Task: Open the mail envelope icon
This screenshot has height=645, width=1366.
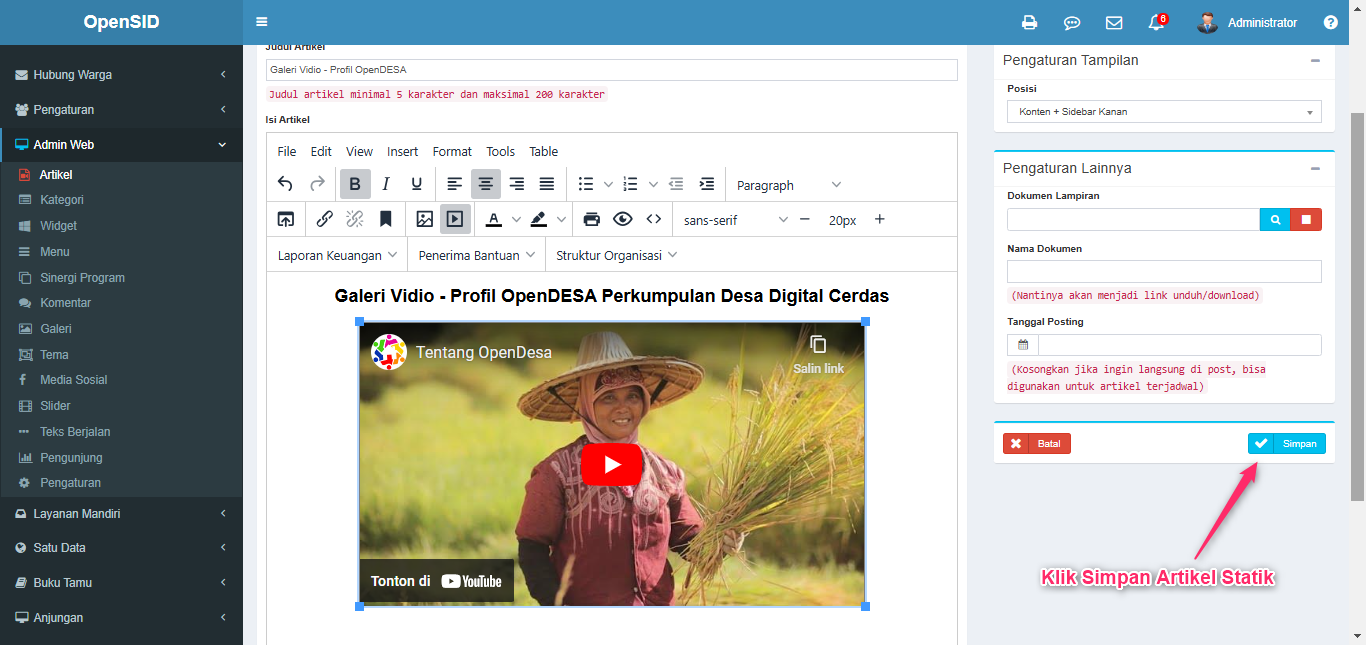Action: pos(1114,22)
